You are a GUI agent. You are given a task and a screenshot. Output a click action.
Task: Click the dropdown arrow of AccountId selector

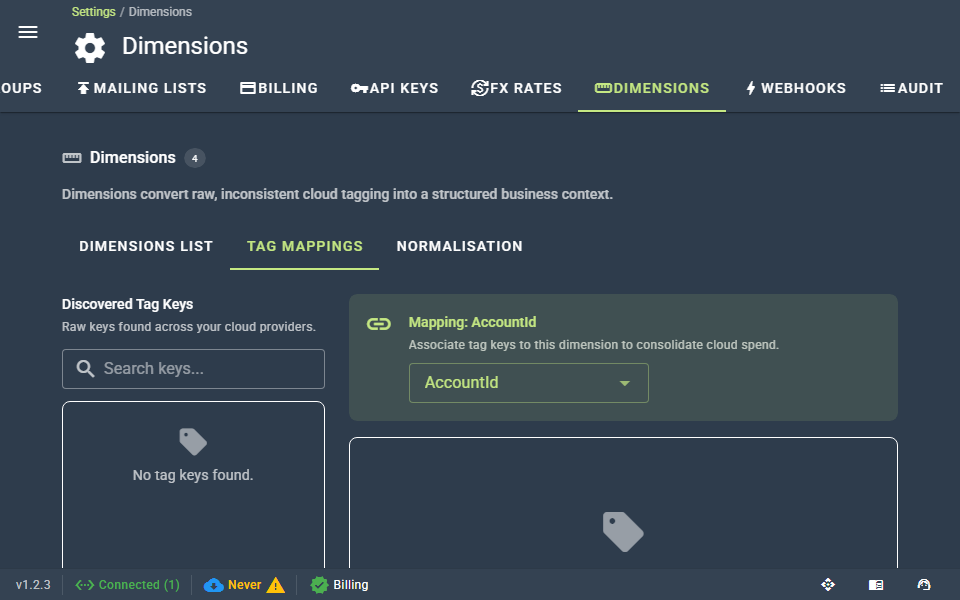click(x=624, y=383)
